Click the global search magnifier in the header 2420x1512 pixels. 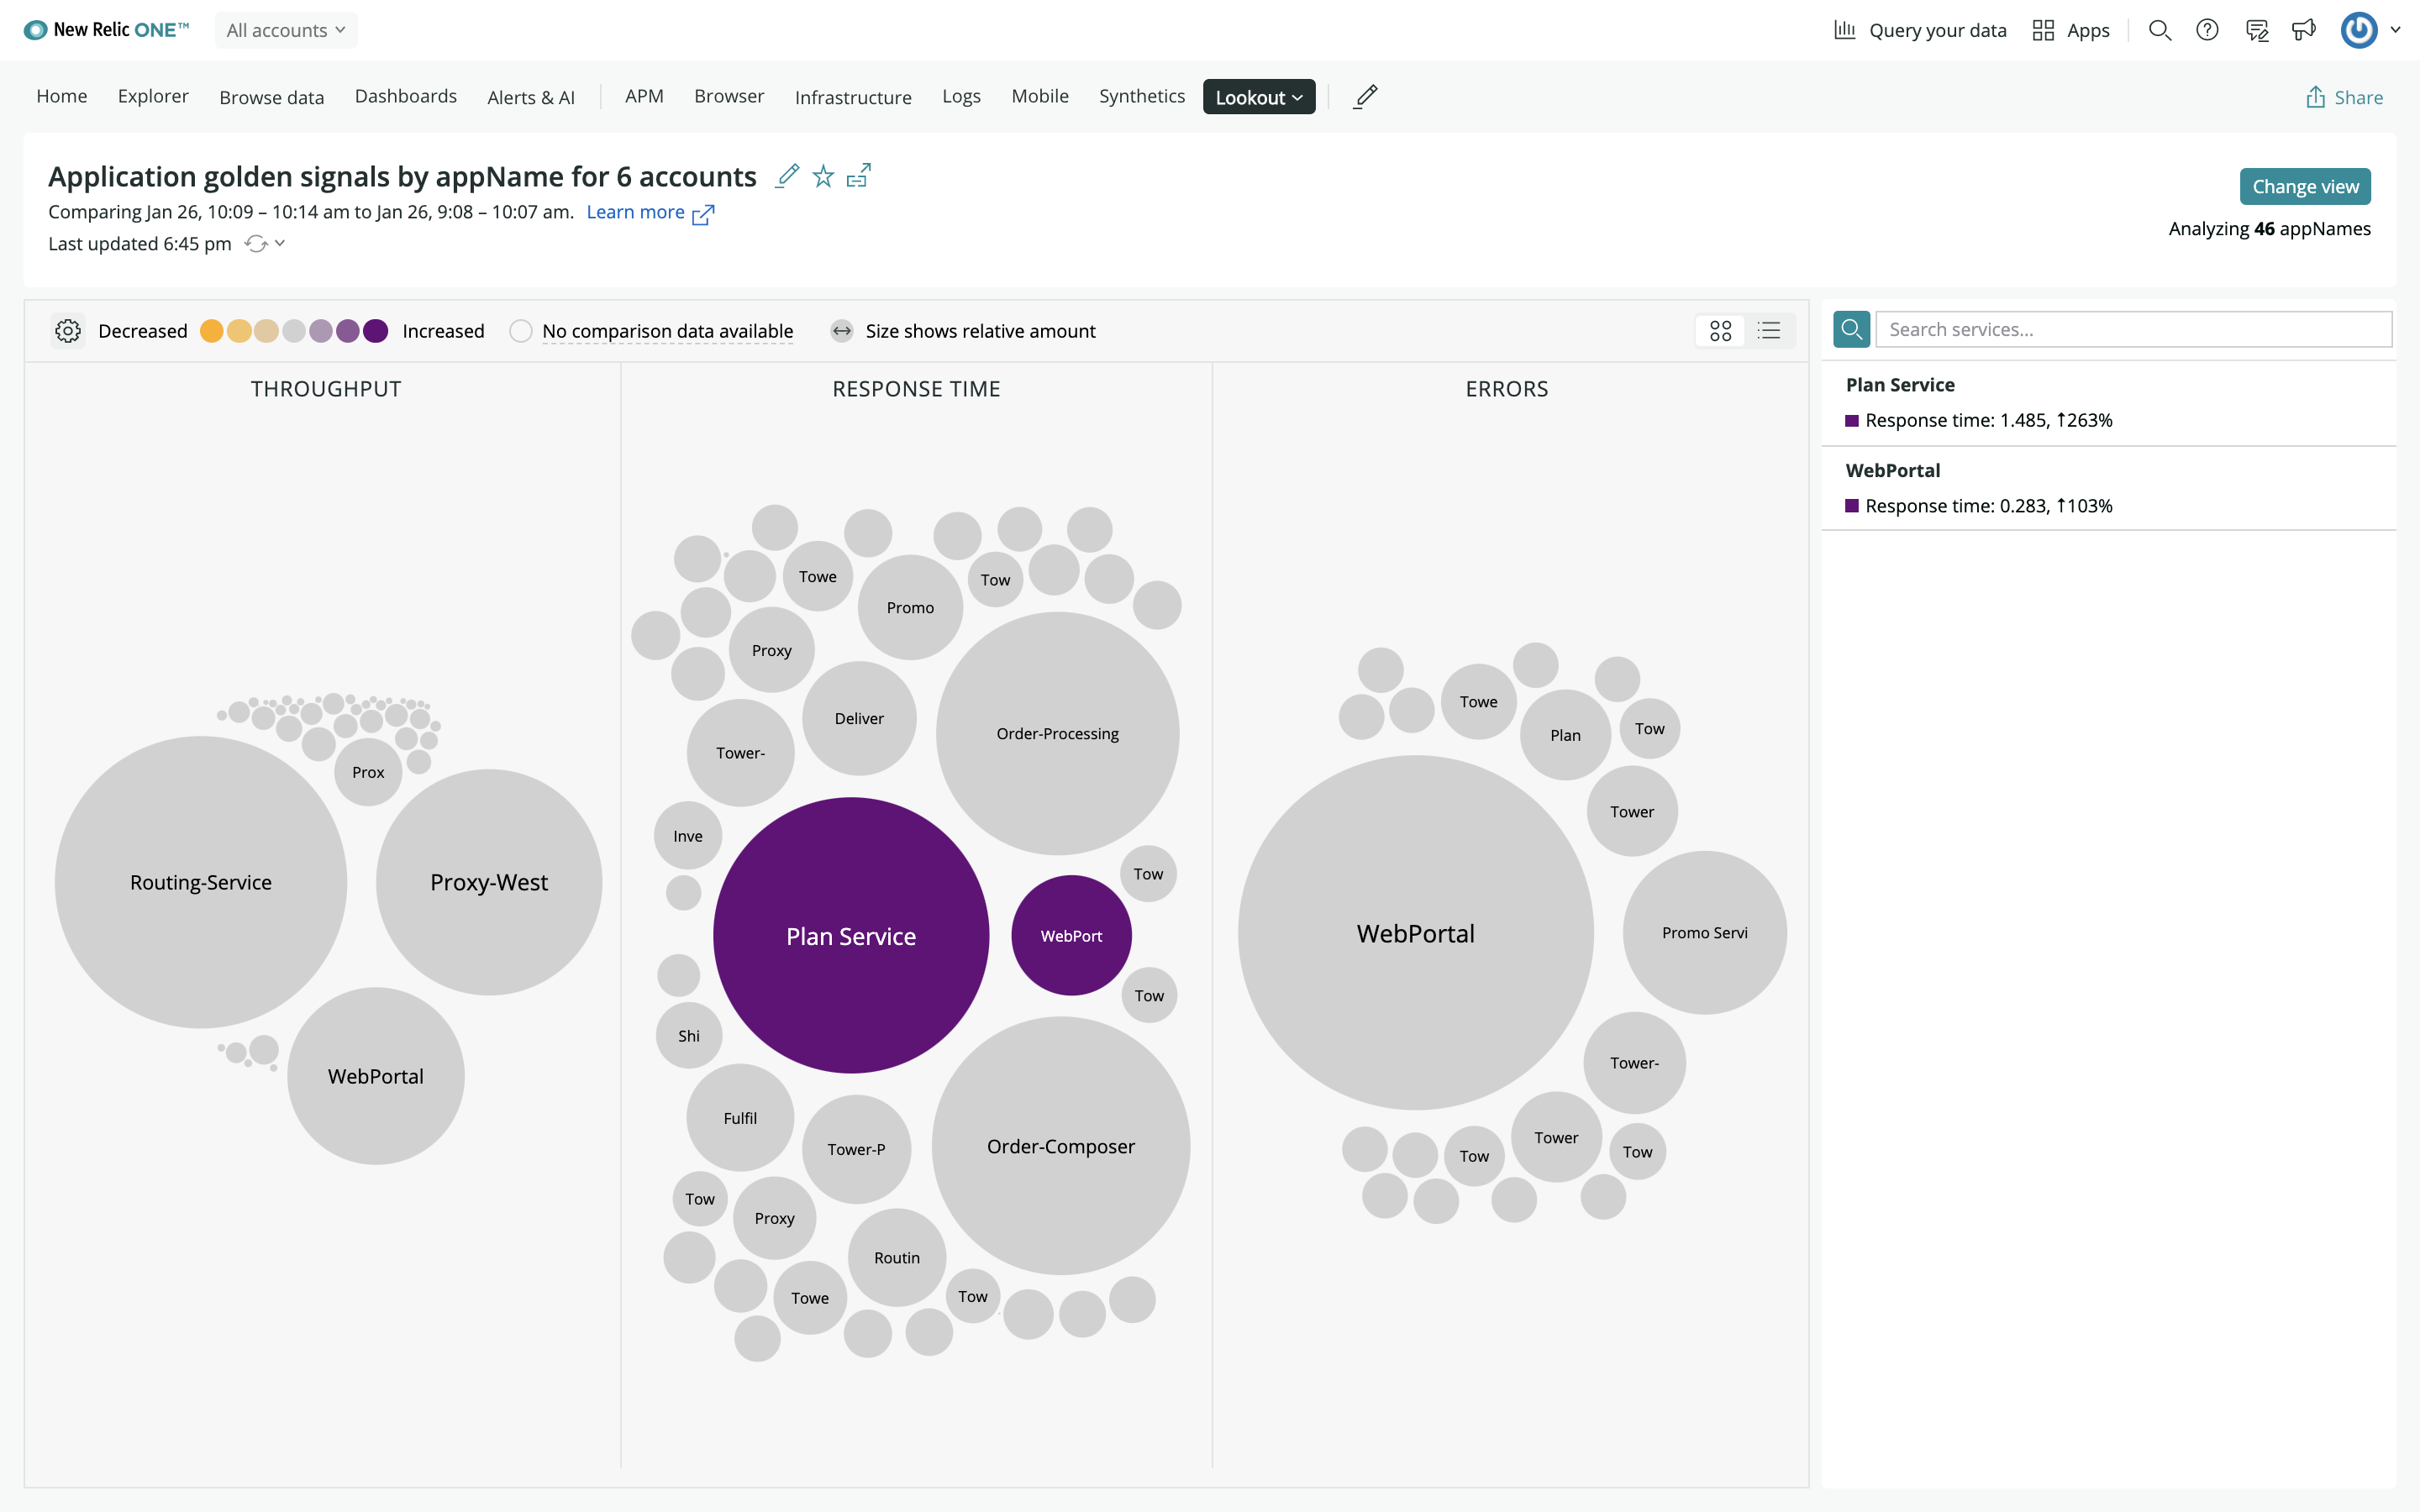pos(2160,30)
